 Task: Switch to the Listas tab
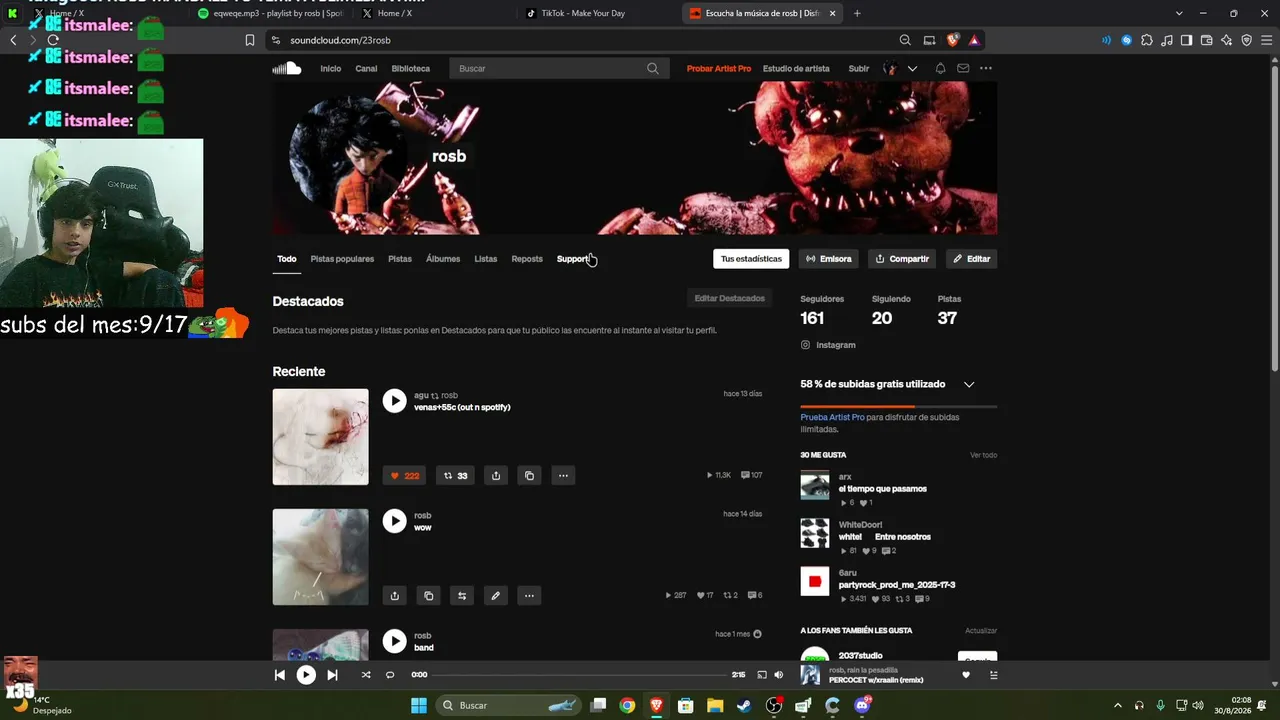click(486, 259)
